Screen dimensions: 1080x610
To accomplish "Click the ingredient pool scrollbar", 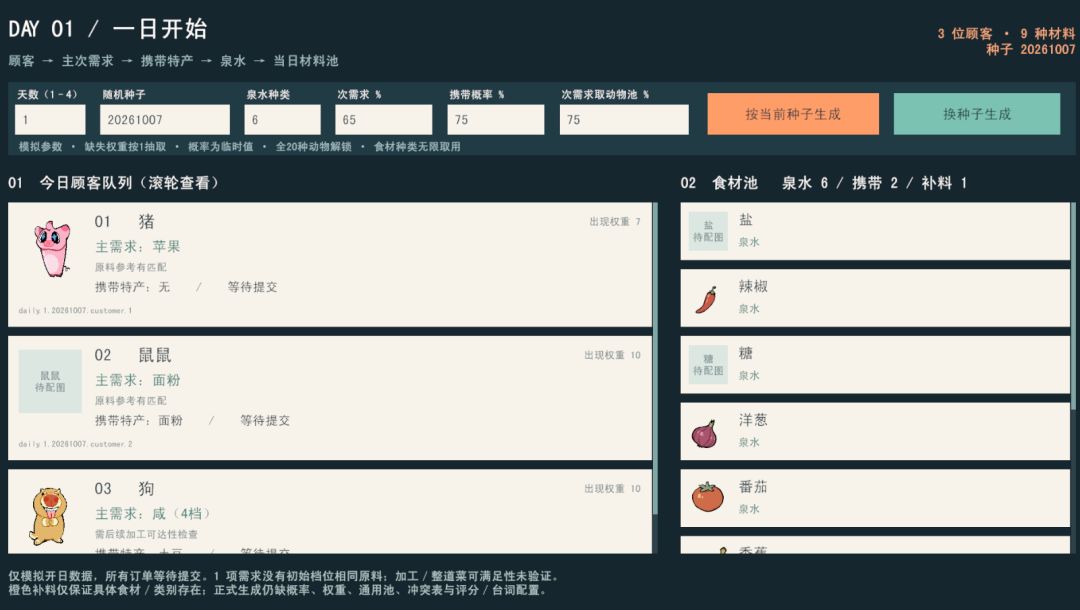I will [1073, 306].
